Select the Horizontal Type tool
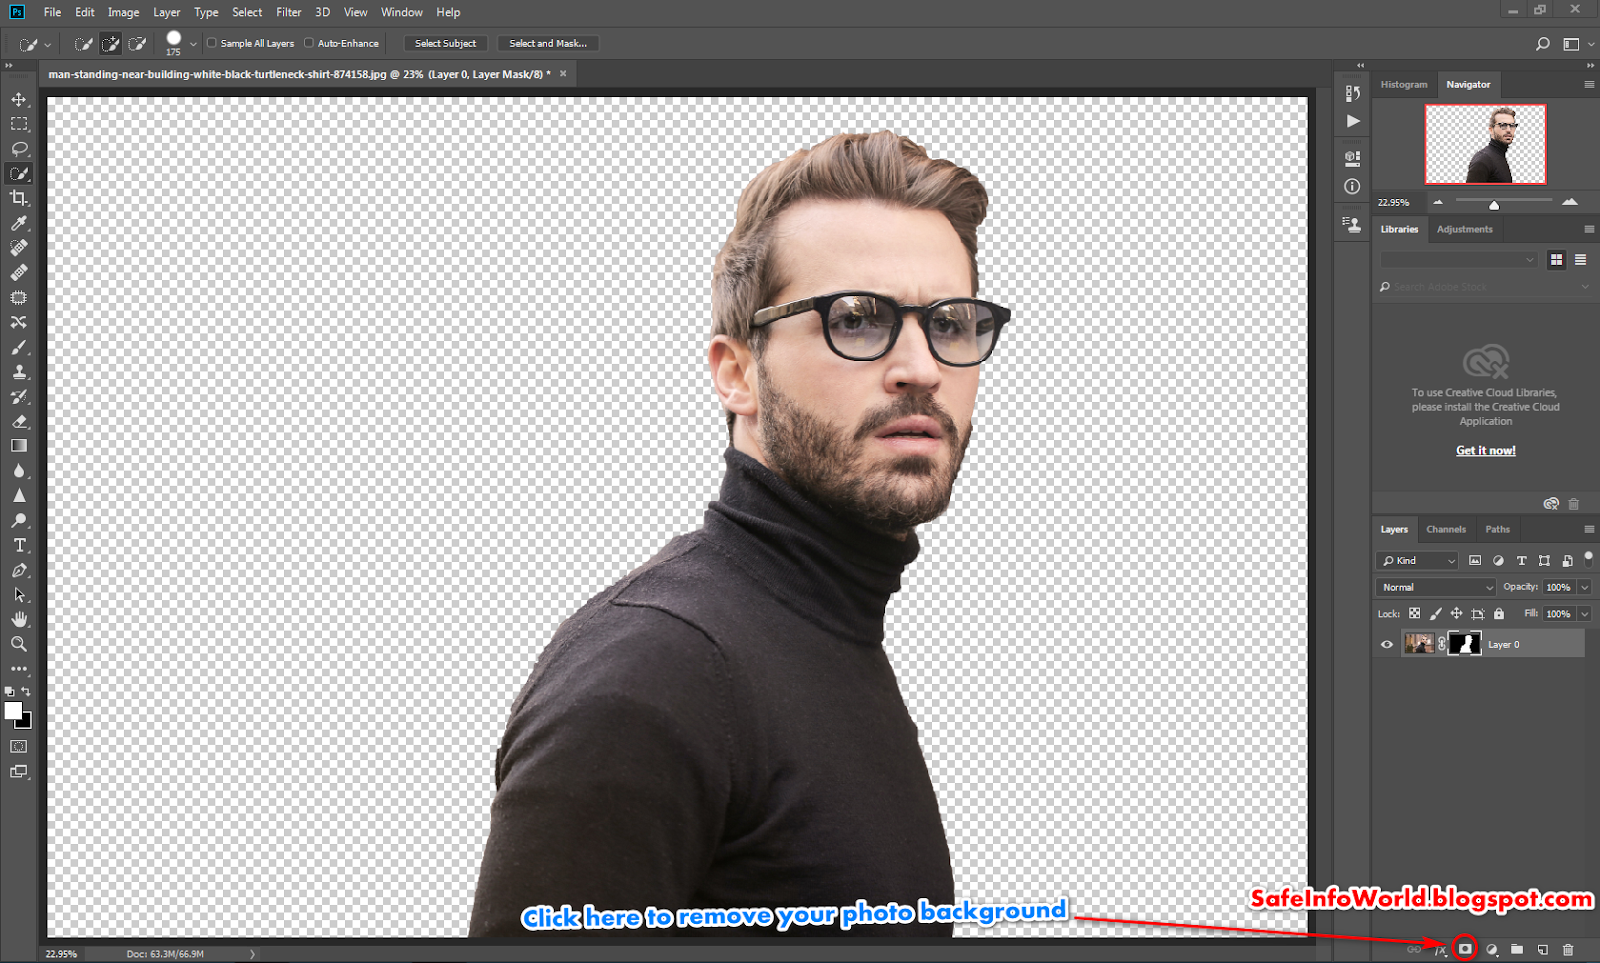Screen dimensions: 1600x963 tap(18, 545)
